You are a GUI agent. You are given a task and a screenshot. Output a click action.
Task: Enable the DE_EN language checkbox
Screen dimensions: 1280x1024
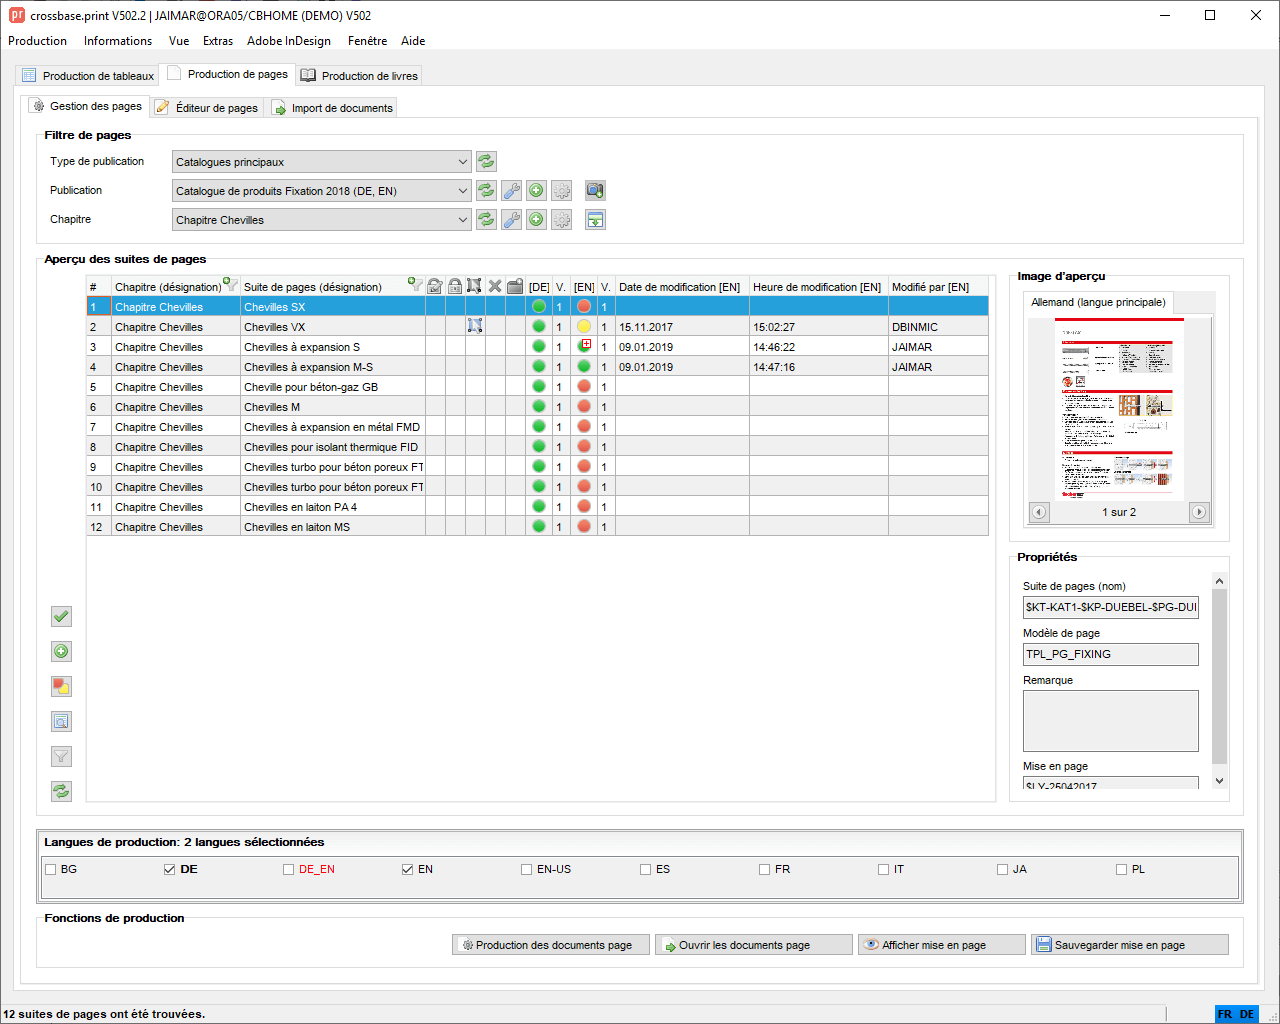pyautogui.click(x=289, y=869)
